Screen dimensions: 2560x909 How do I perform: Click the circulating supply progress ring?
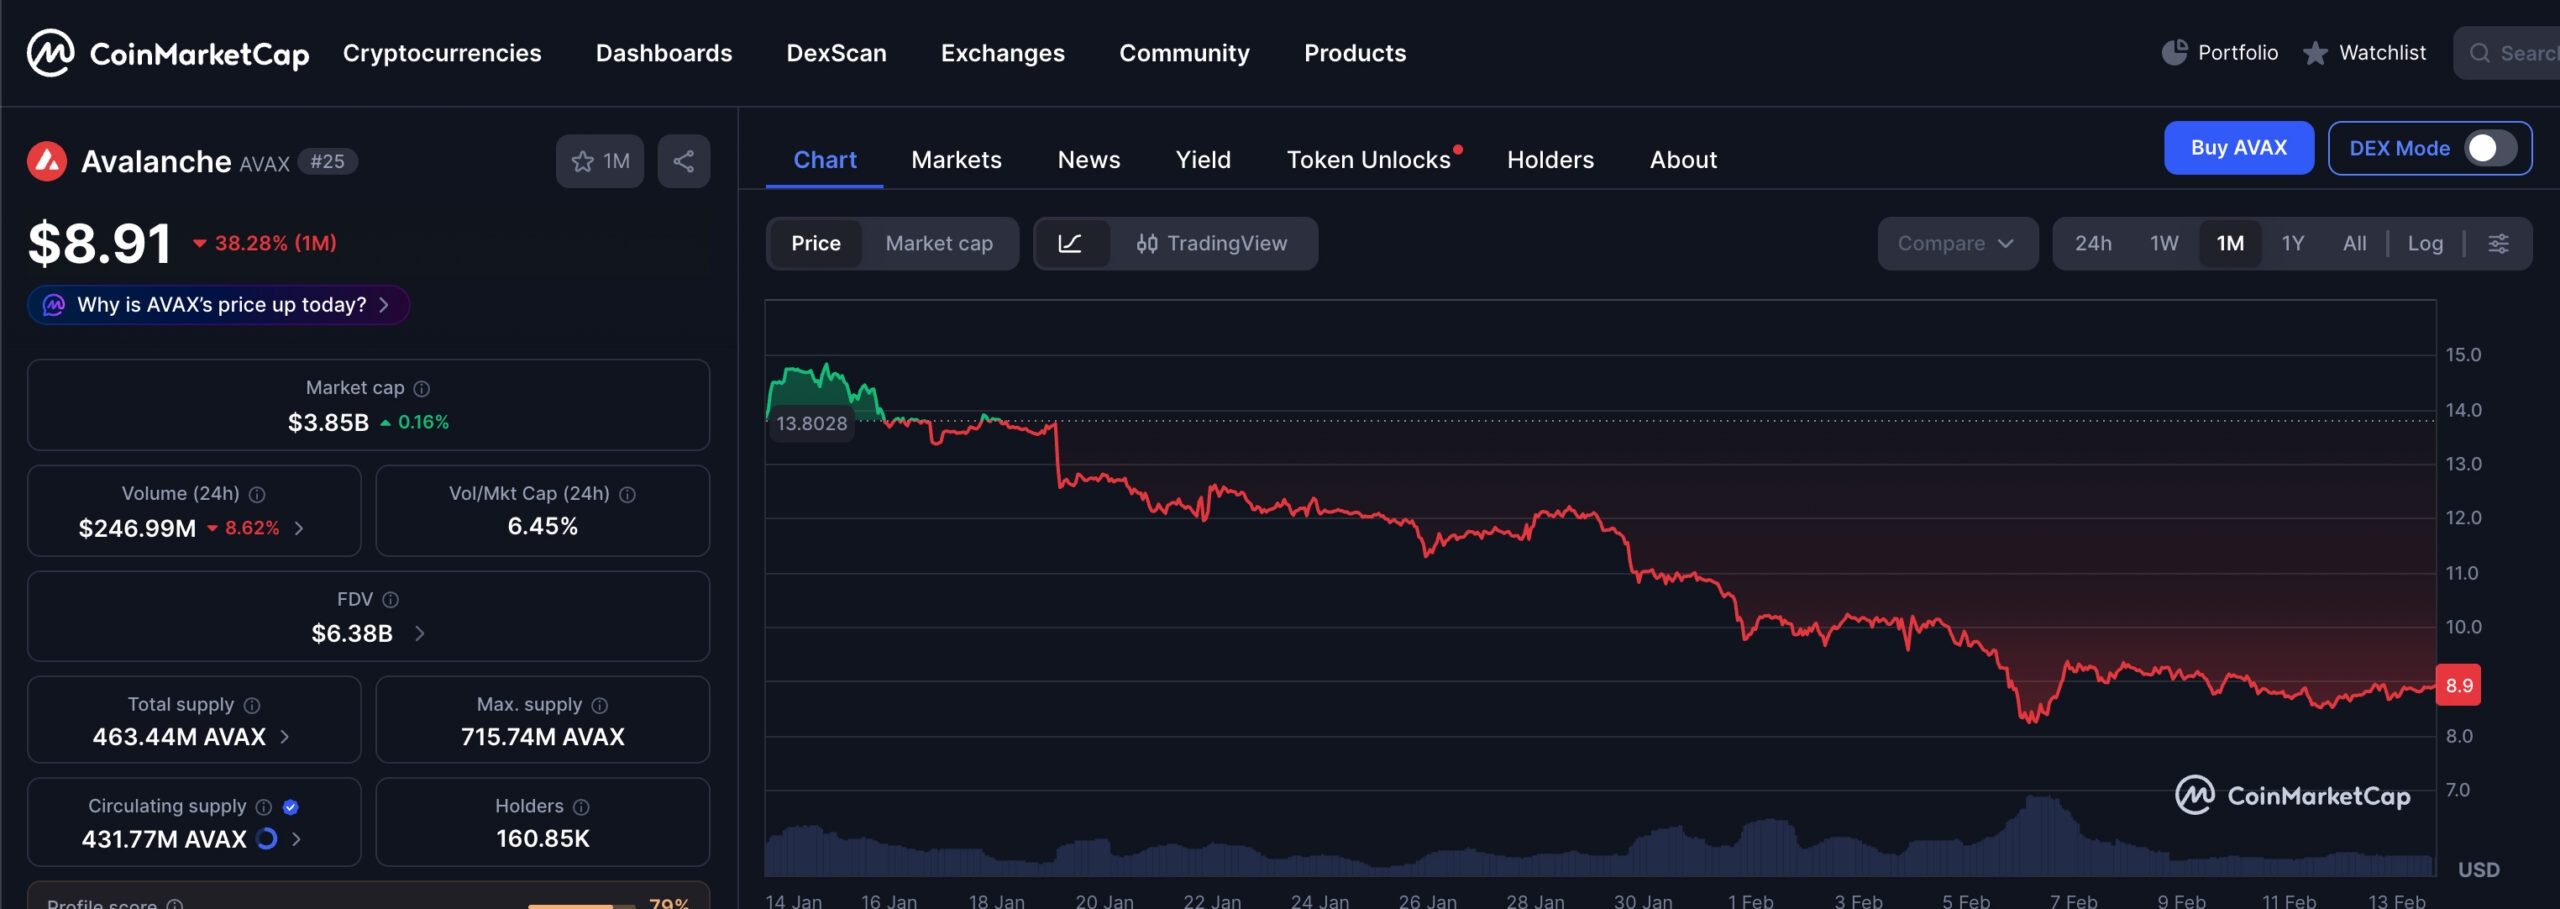click(x=267, y=839)
